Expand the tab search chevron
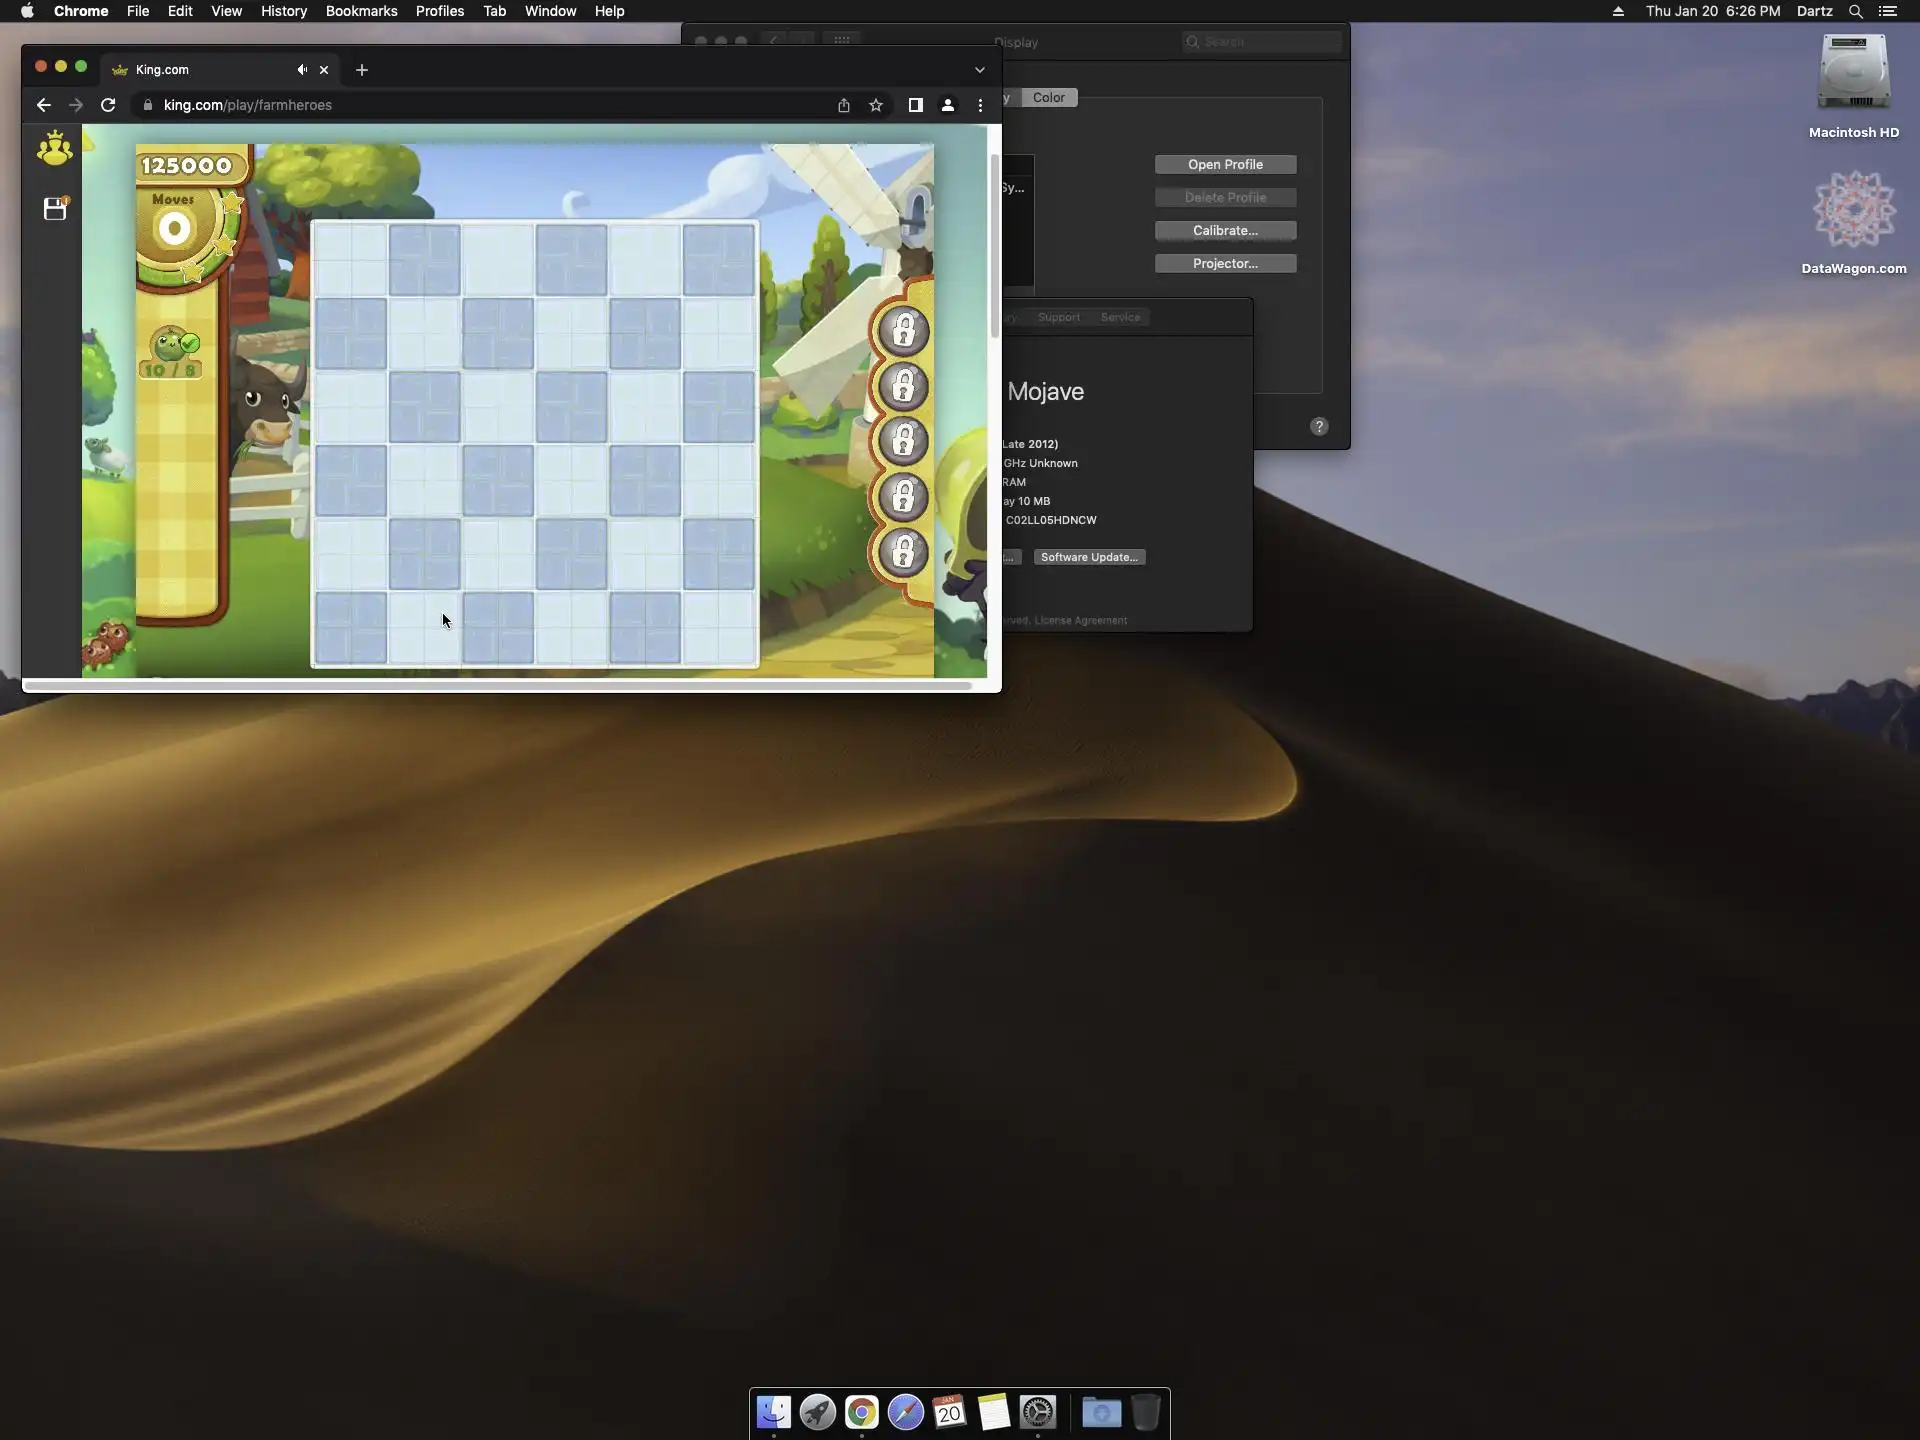The width and height of the screenshot is (1920, 1440). pos(980,70)
